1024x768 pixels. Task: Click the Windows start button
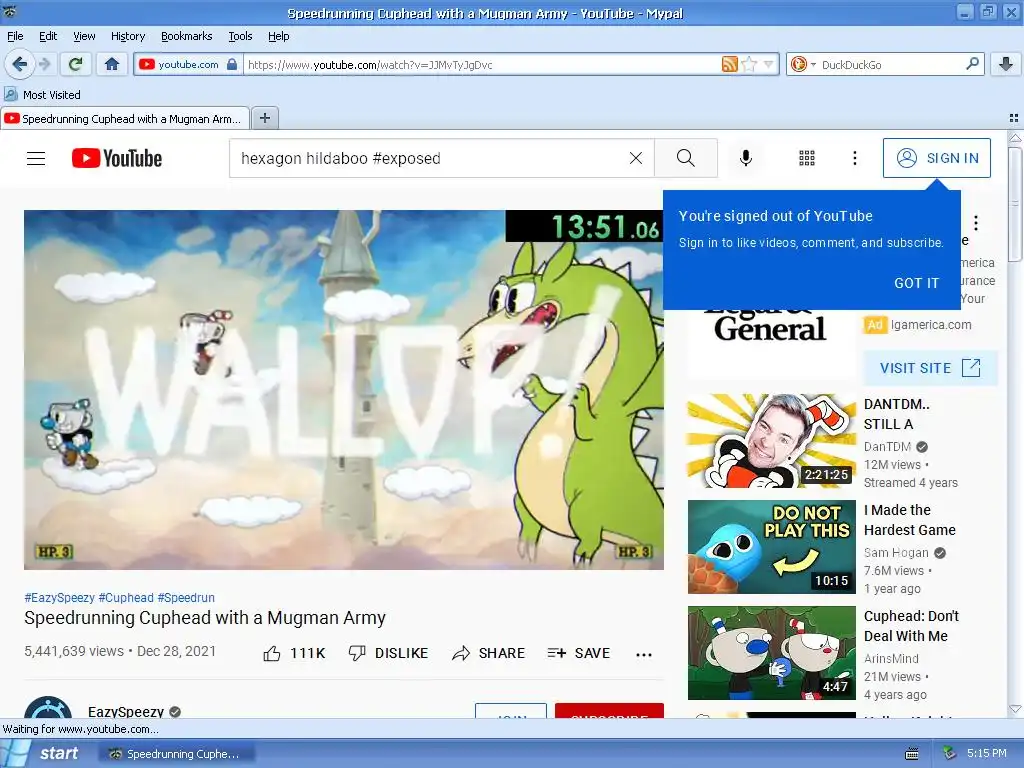coord(44,754)
